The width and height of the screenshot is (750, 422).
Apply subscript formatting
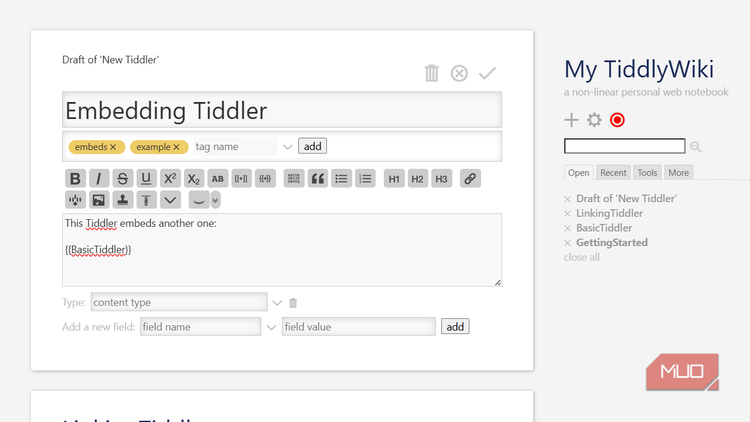[x=194, y=178]
